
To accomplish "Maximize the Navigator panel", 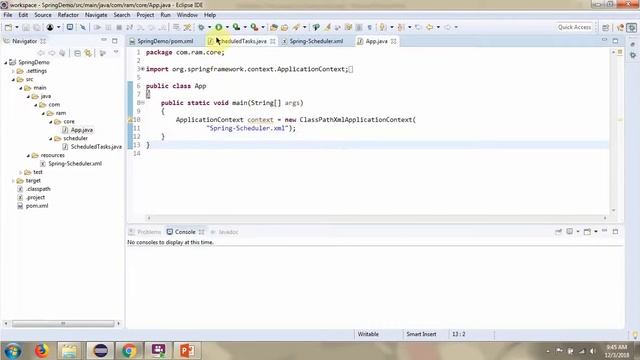I will 115,41.
